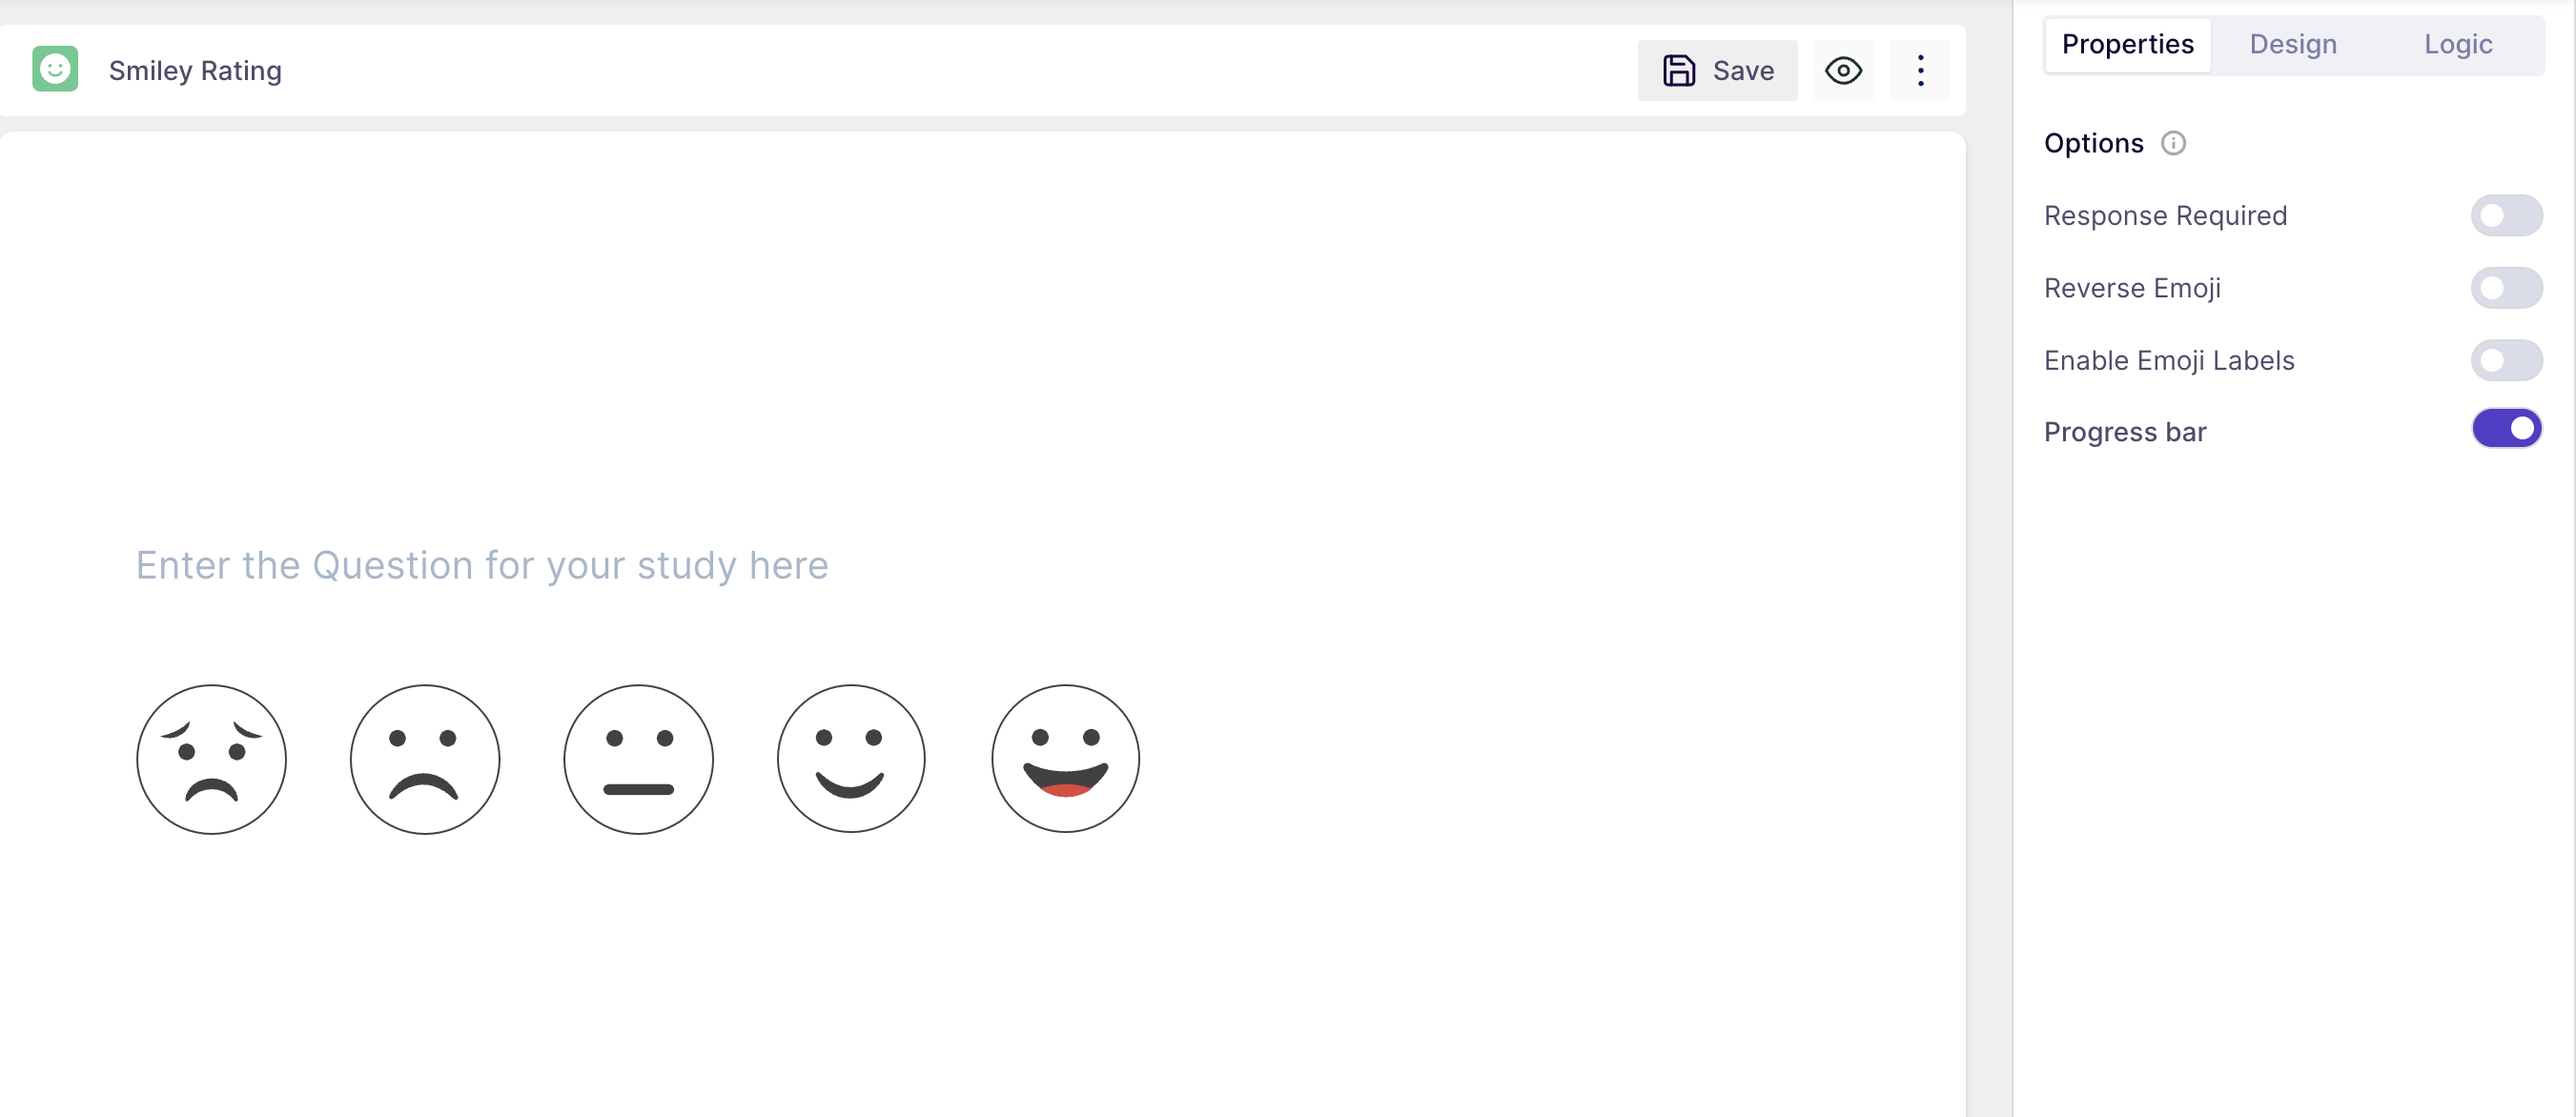2576x1117 pixels.
Task: Select the neutral face emoji
Action: click(x=638, y=759)
